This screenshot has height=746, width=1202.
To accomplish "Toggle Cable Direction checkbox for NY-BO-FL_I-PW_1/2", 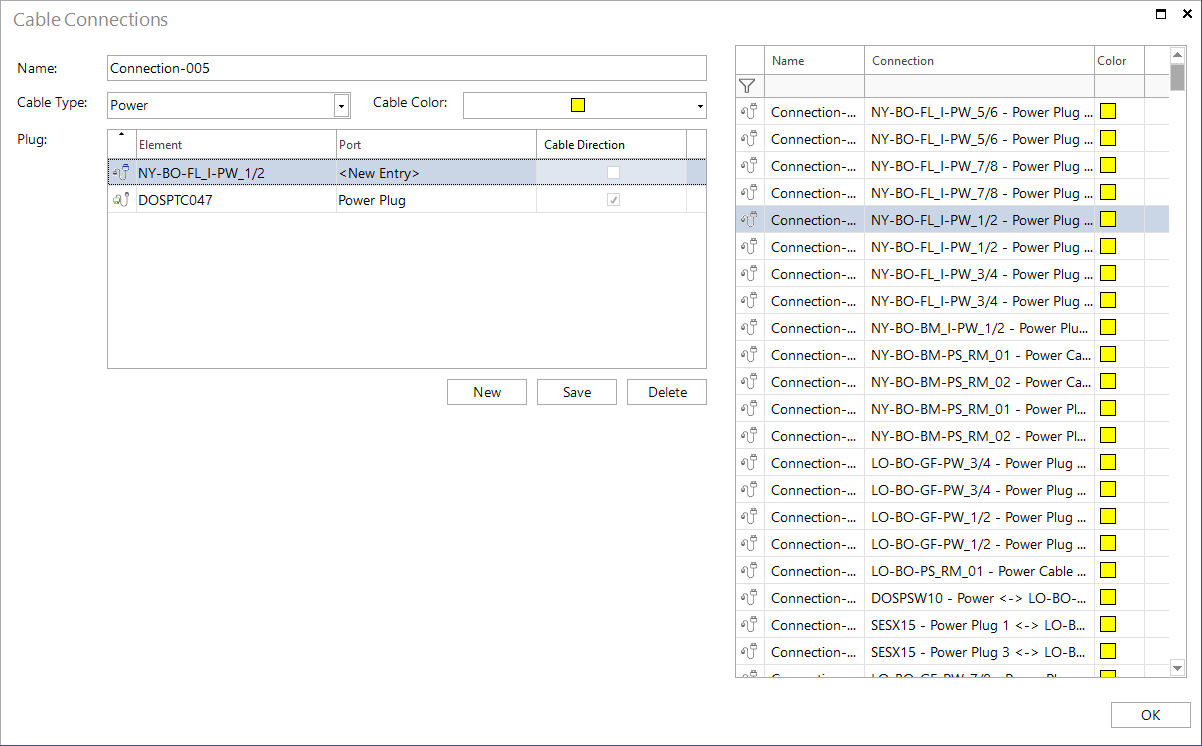I will 613,173.
